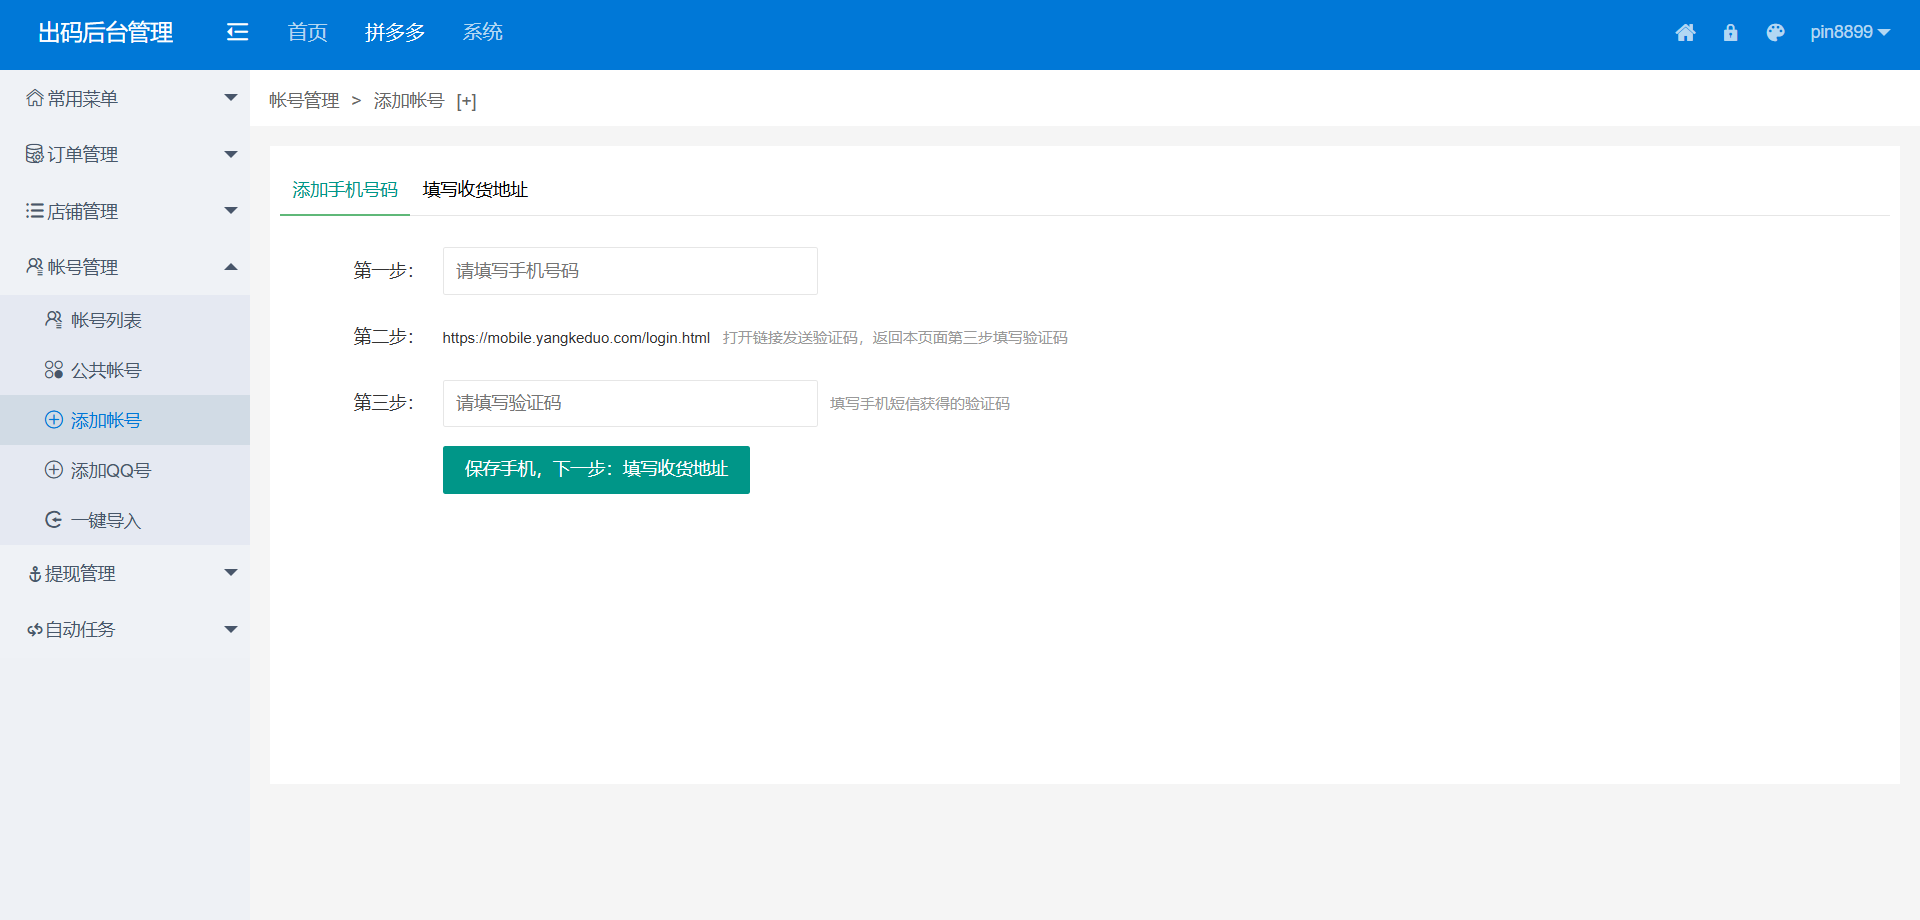This screenshot has height=920, width=1920.
Task: Select 公共帐号 sidebar item
Action: pyautogui.click(x=105, y=370)
